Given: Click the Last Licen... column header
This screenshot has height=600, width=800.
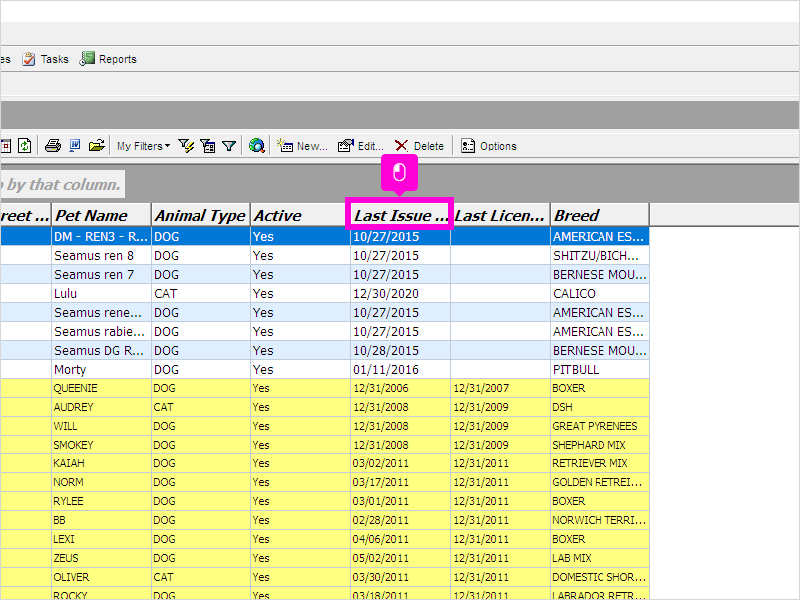Looking at the screenshot, I should [500, 215].
